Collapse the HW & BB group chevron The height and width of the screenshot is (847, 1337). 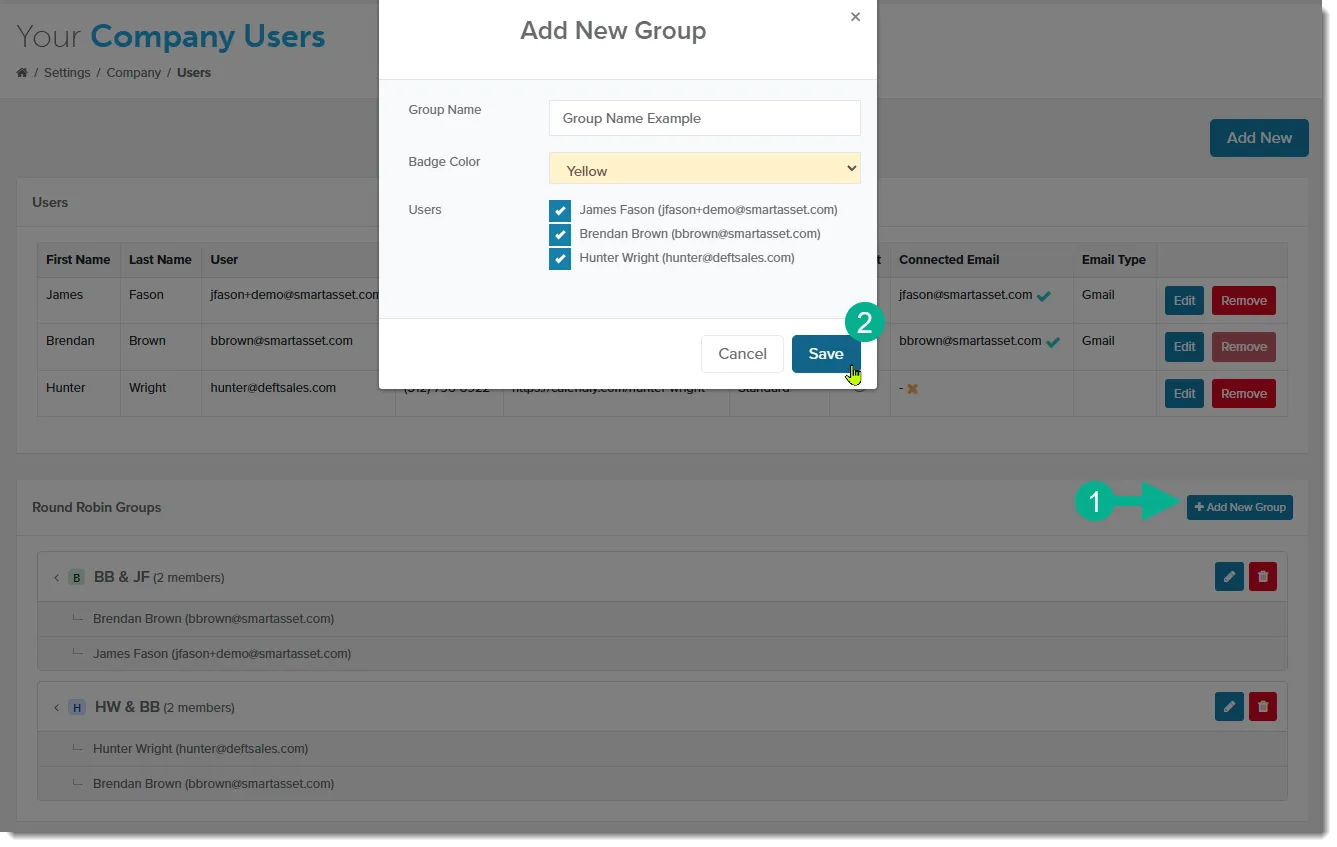tap(57, 708)
